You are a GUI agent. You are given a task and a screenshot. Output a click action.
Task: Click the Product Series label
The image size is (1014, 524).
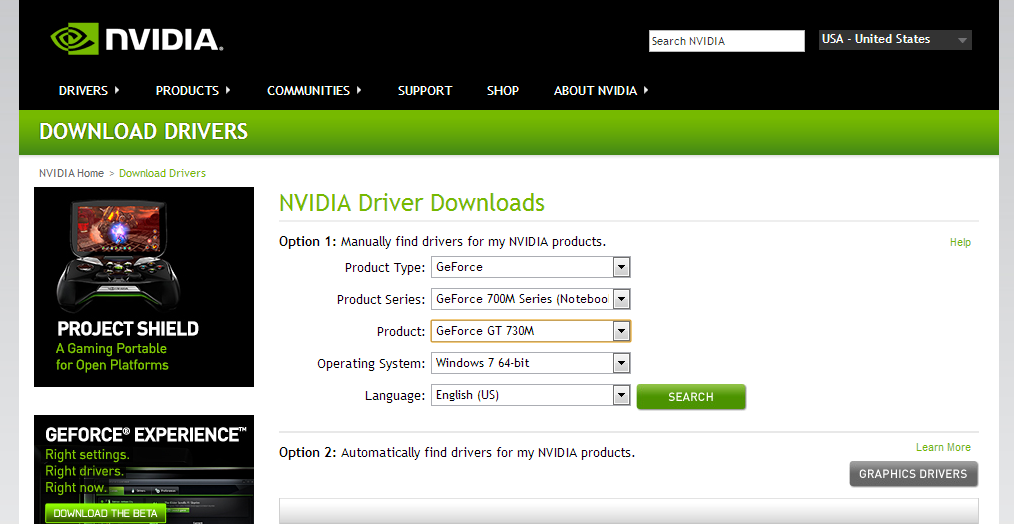[381, 300]
